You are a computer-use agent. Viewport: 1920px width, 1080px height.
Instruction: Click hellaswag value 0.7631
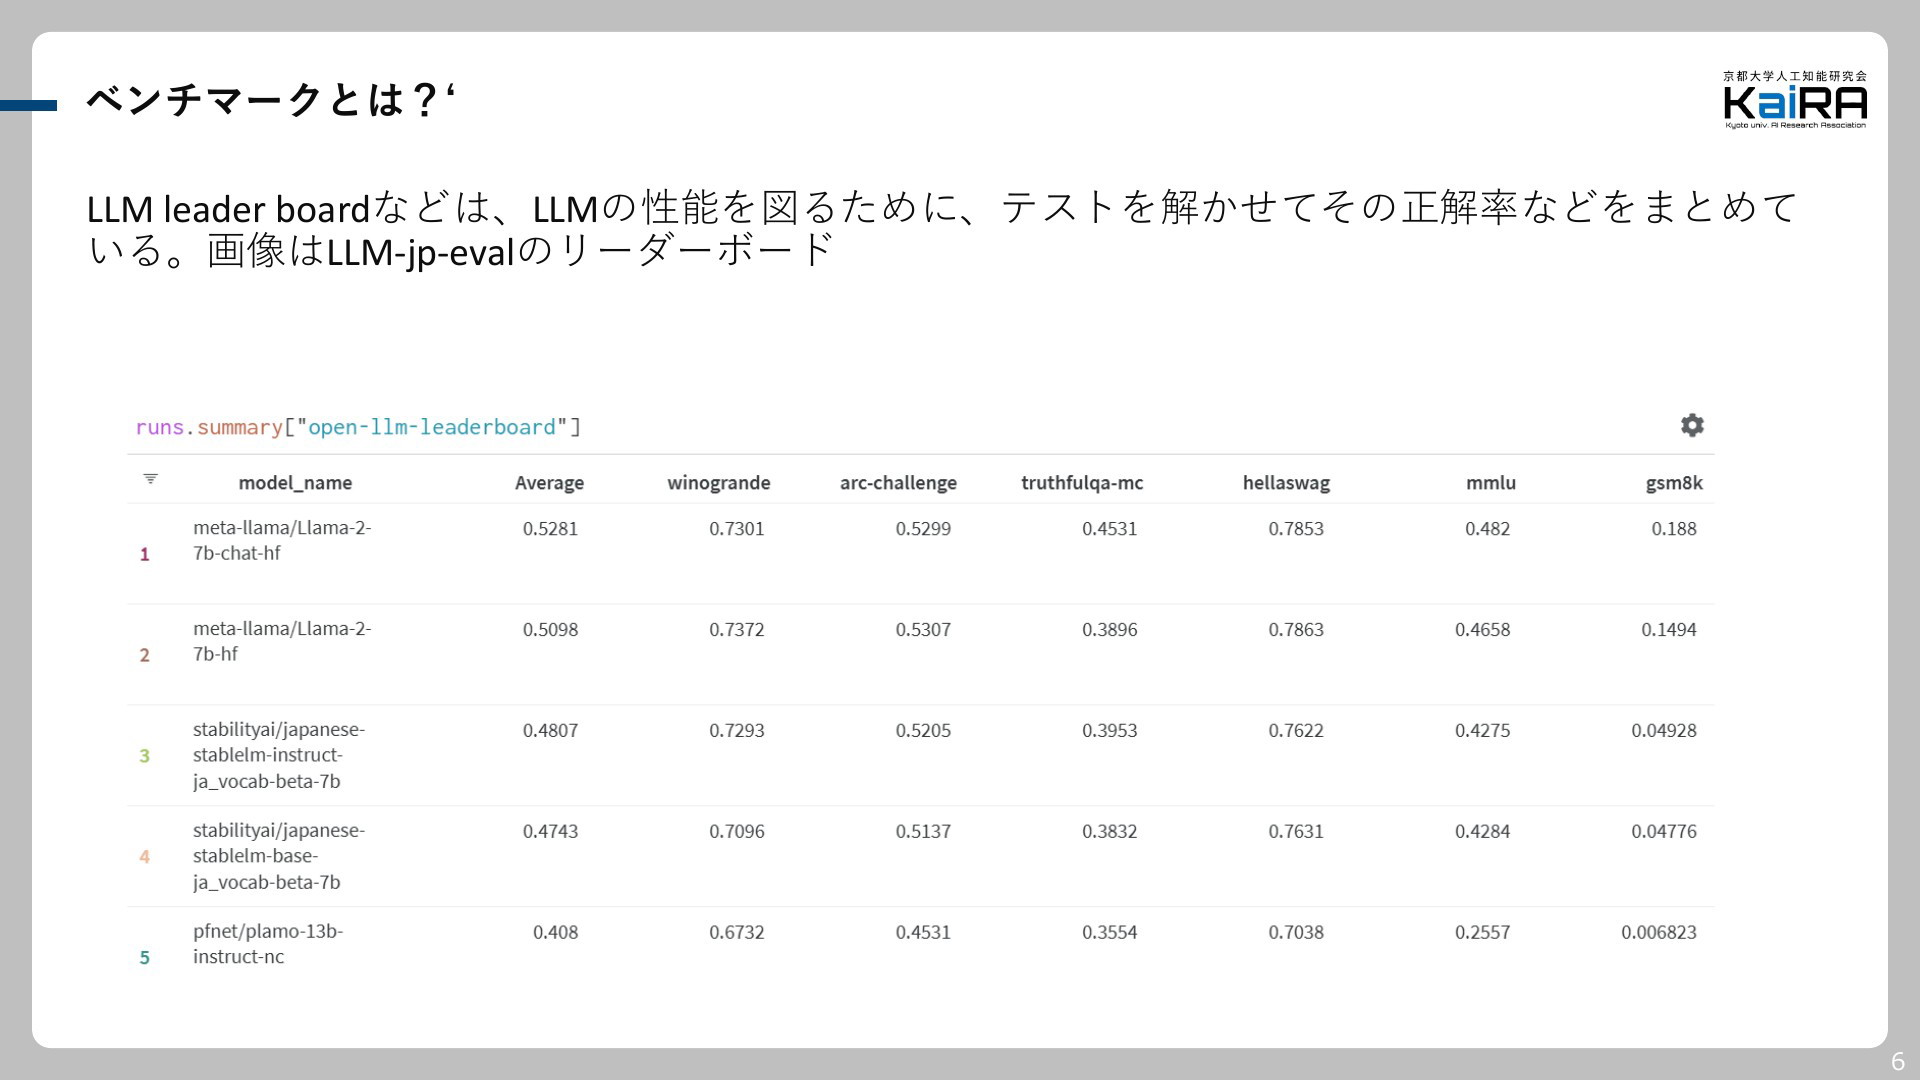pos(1296,832)
